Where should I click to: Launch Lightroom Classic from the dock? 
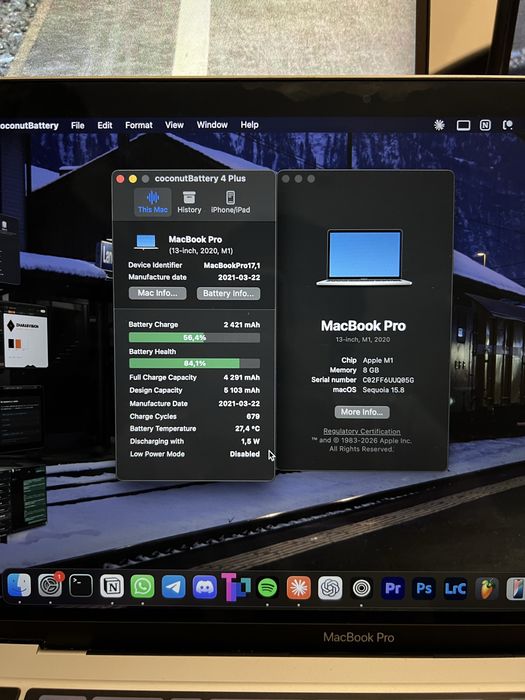(455, 589)
